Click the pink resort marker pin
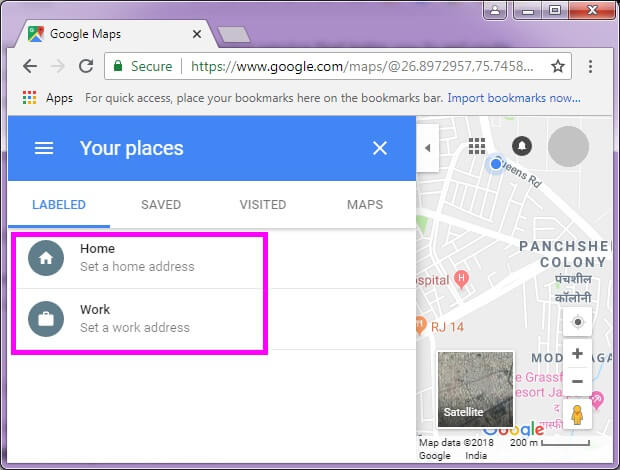This screenshot has width=620, height=470. [x=597, y=400]
